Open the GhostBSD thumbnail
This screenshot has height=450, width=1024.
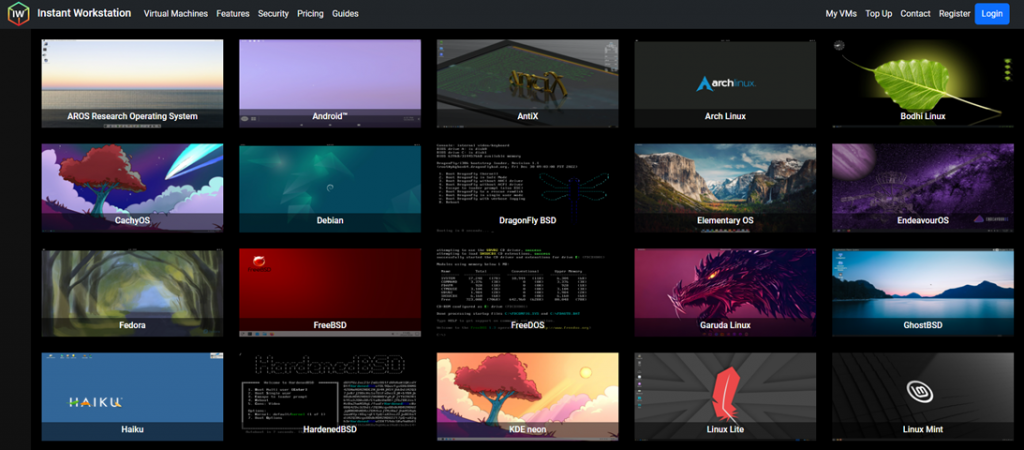click(x=923, y=293)
